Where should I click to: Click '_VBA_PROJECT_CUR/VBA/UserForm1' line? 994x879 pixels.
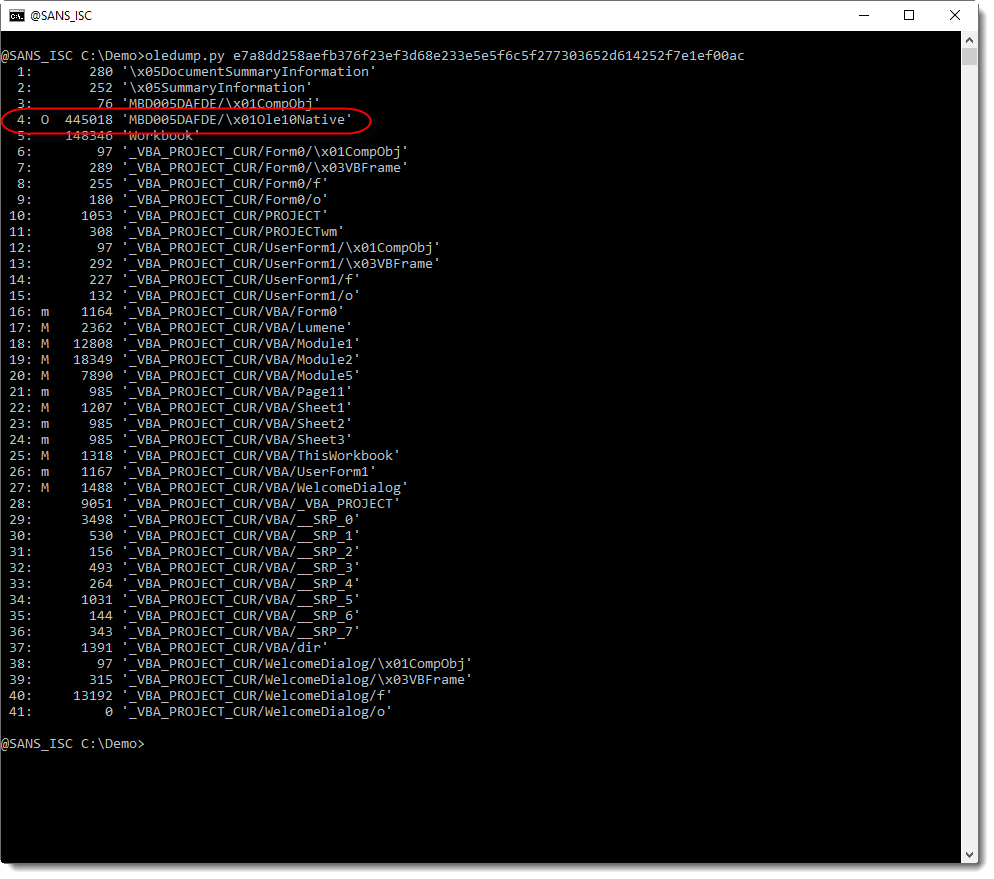click(x=193, y=472)
